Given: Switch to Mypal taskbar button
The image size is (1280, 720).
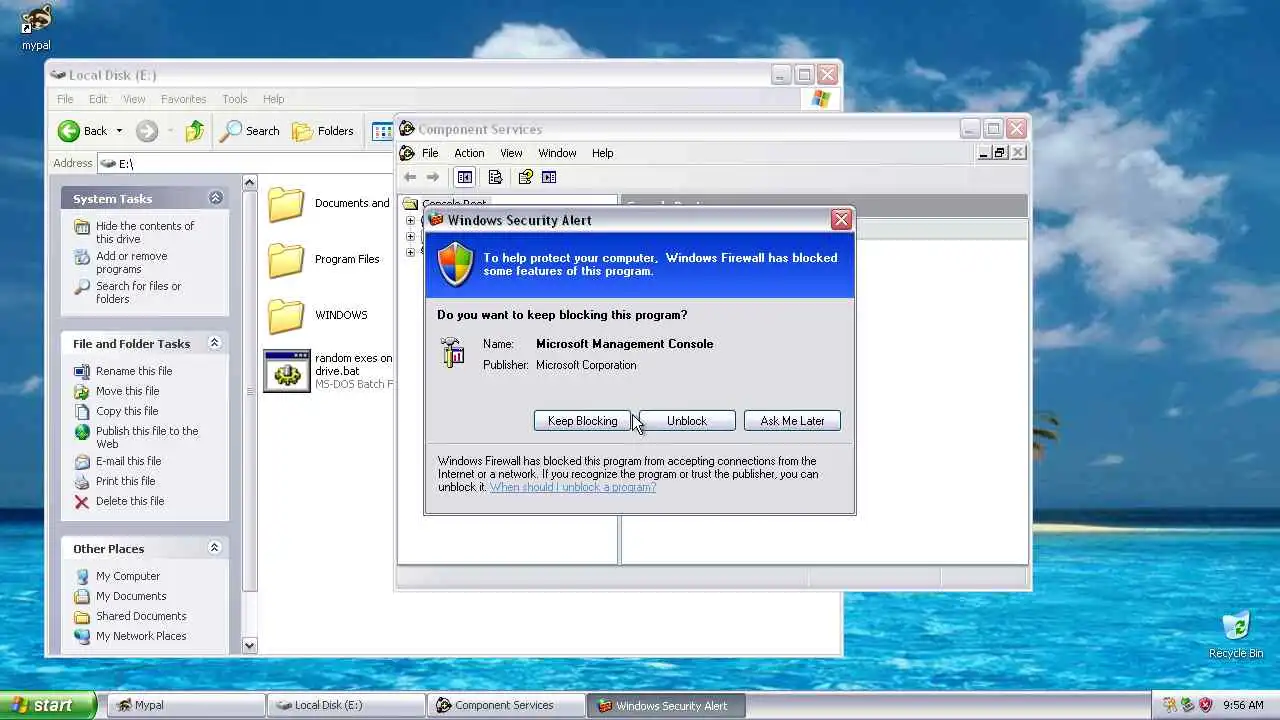Looking at the screenshot, I should (x=186, y=705).
